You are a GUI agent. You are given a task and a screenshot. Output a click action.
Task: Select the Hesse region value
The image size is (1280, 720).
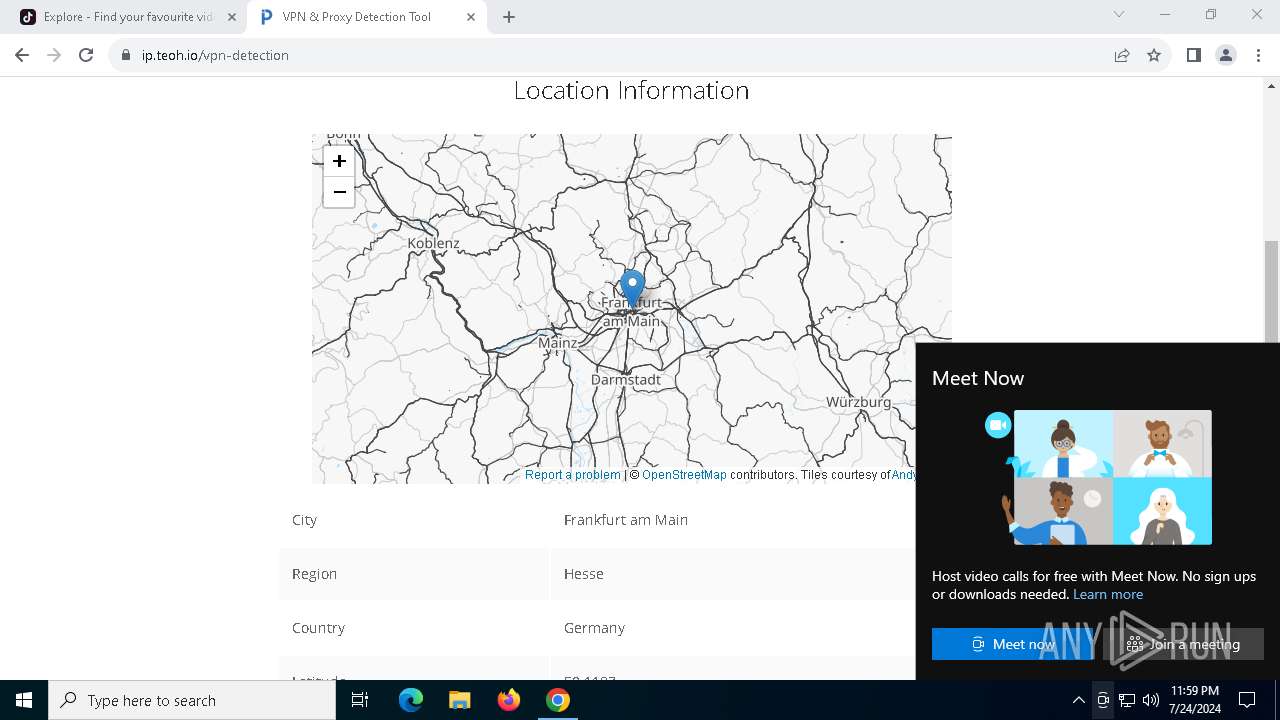coord(584,574)
